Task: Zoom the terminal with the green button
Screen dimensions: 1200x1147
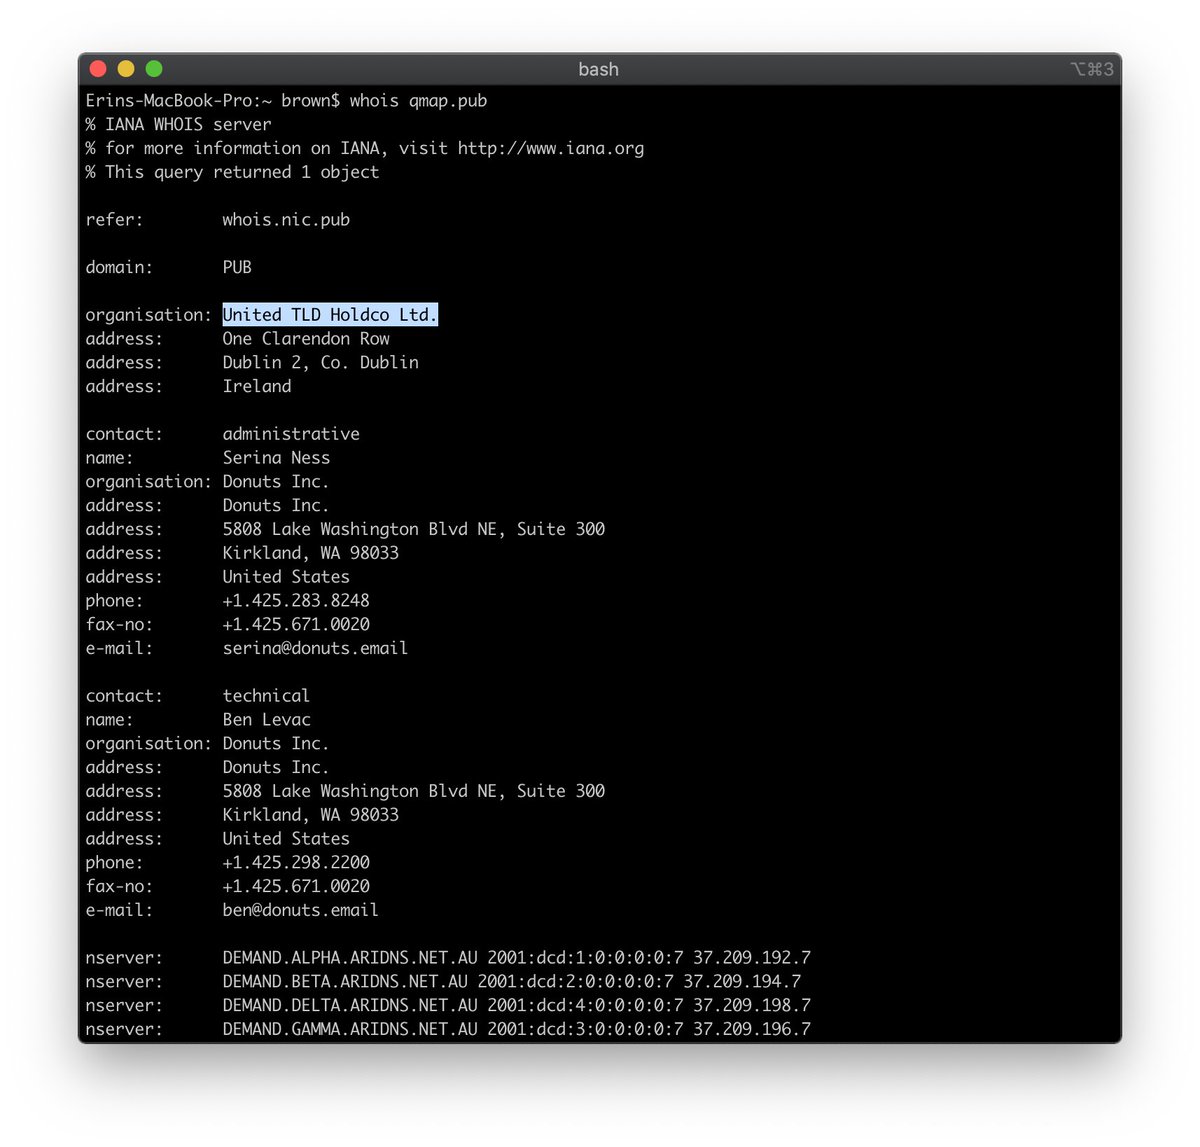Action: click(154, 69)
